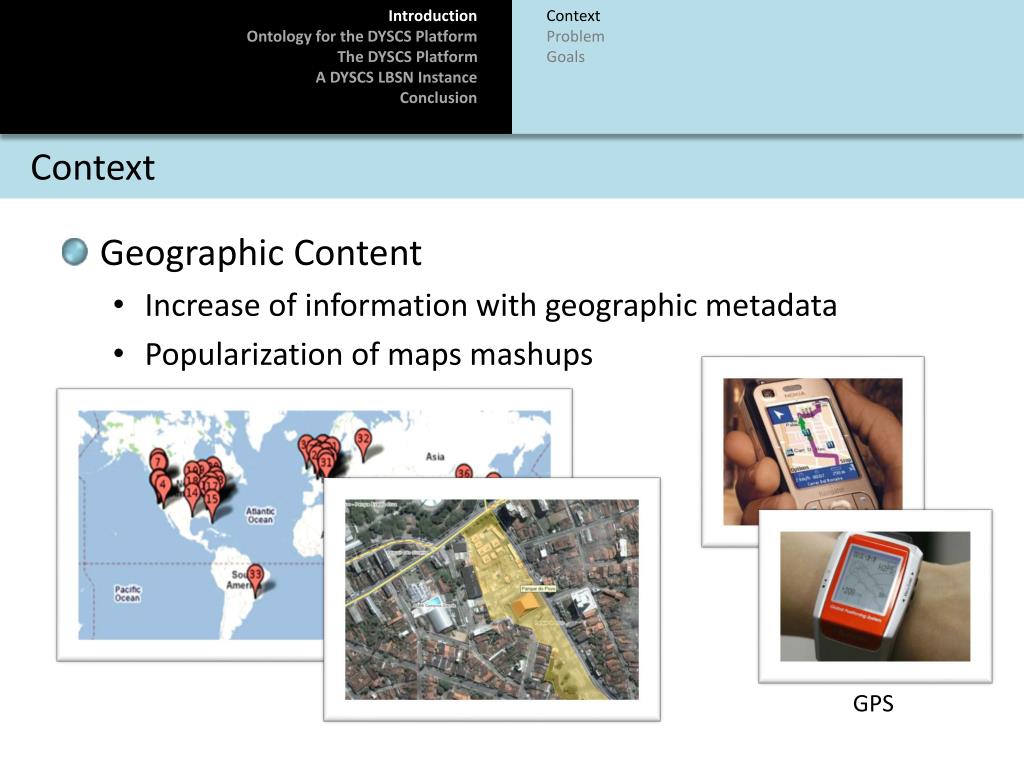Open the Goals subsection link

[565, 57]
